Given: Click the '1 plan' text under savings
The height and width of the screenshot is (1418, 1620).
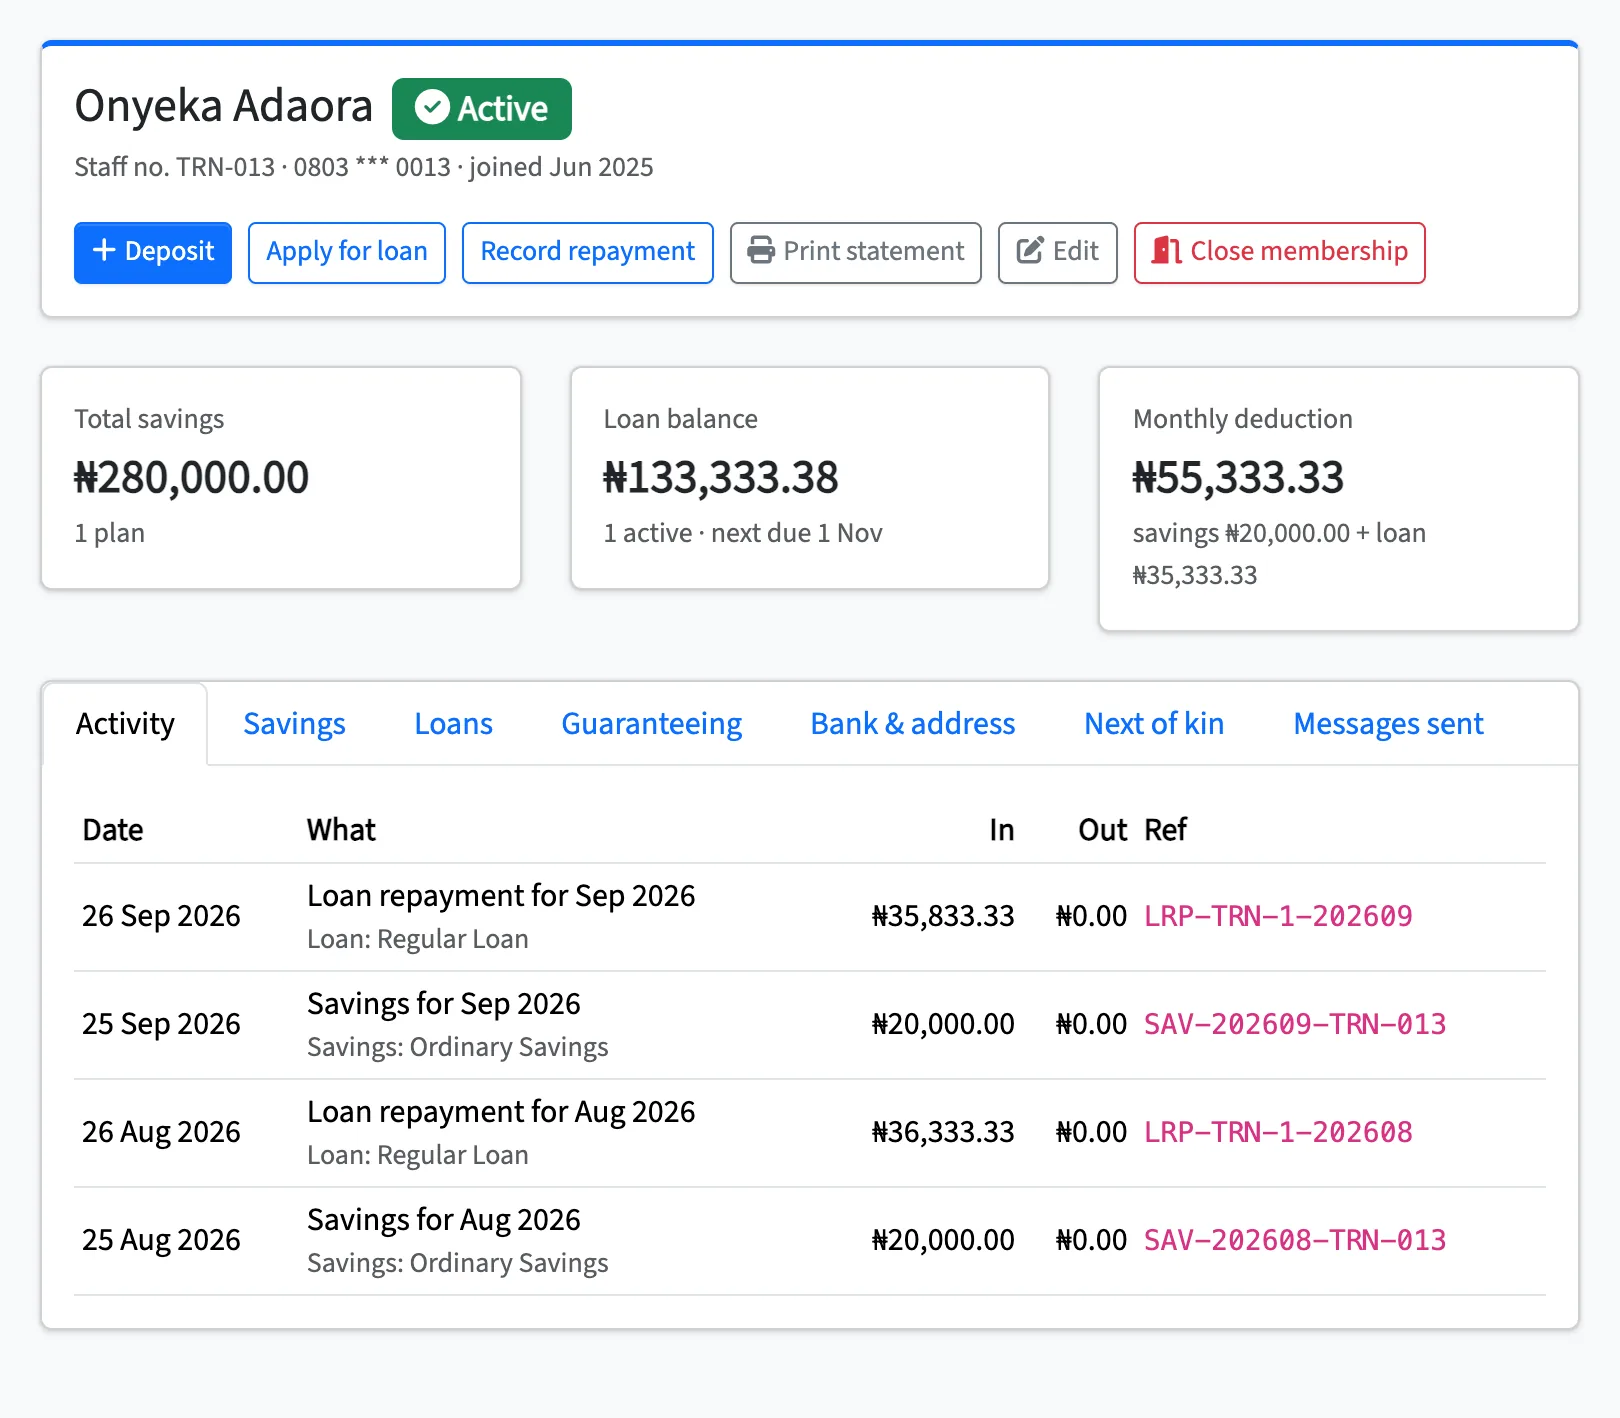Looking at the screenshot, I should (110, 533).
